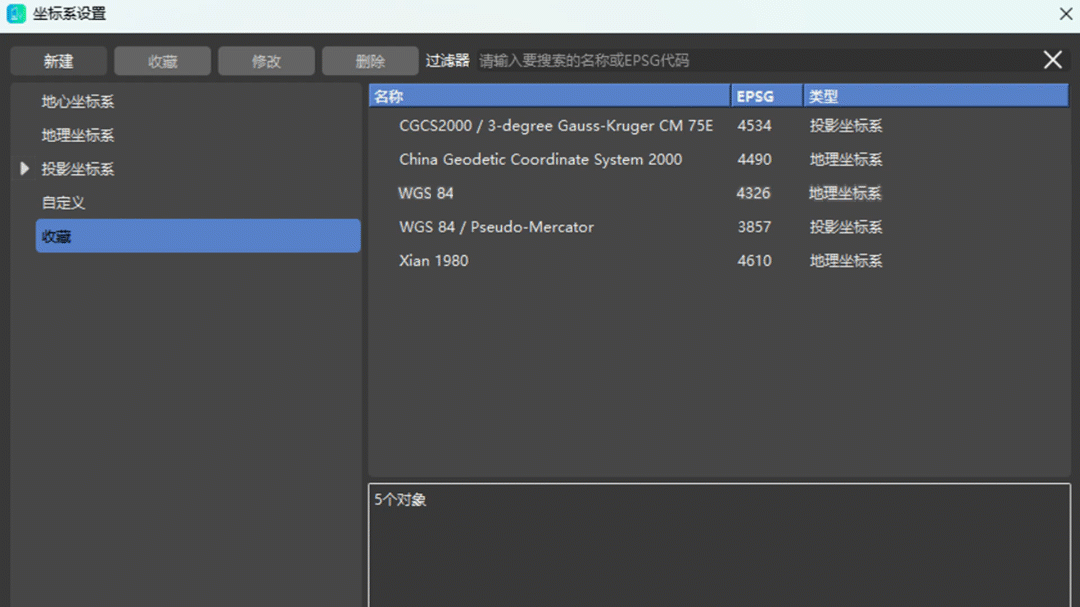Sort by the 类型 column header

(x=935, y=96)
